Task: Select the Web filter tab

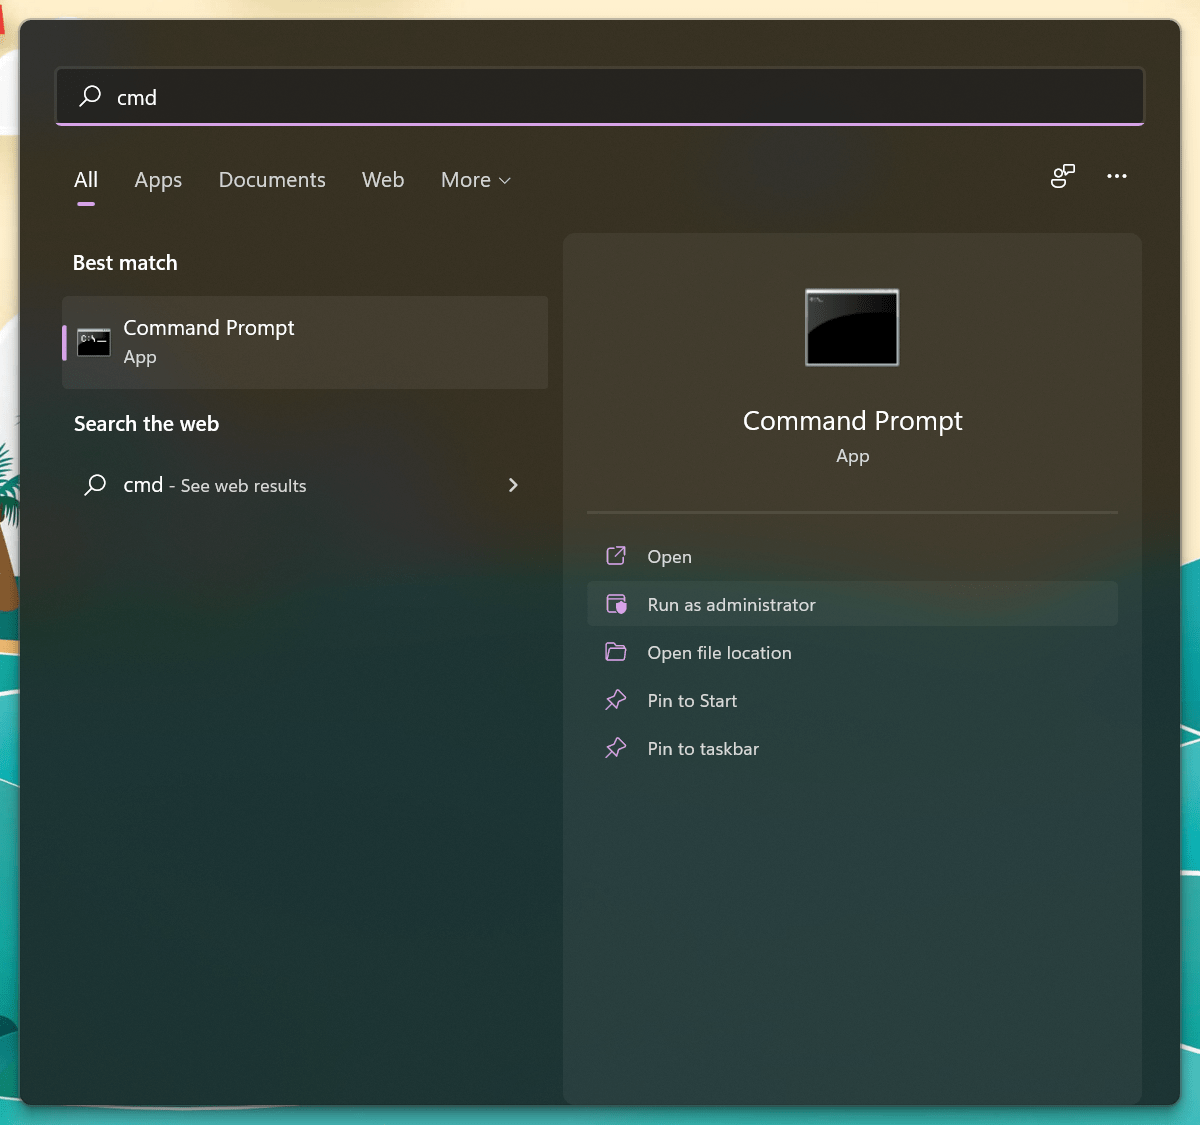Action: (x=383, y=180)
